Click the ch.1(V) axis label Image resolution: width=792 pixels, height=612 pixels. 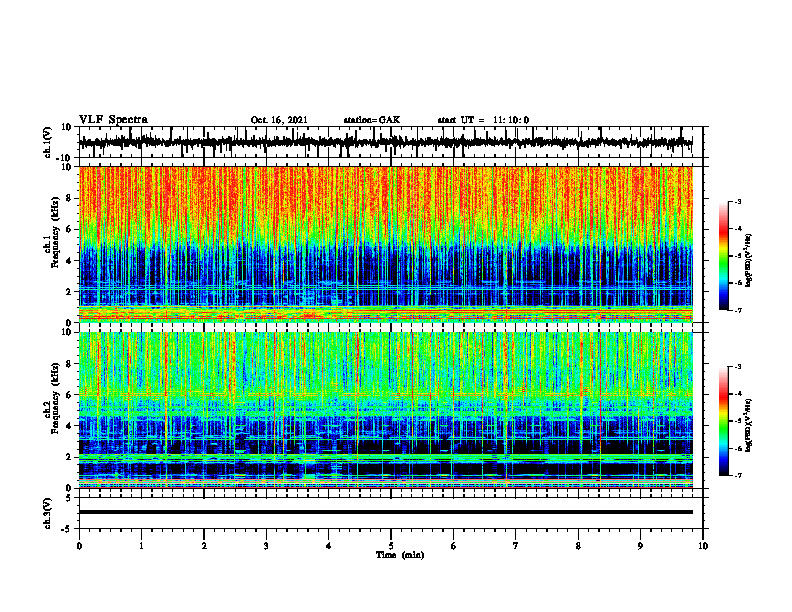point(48,142)
